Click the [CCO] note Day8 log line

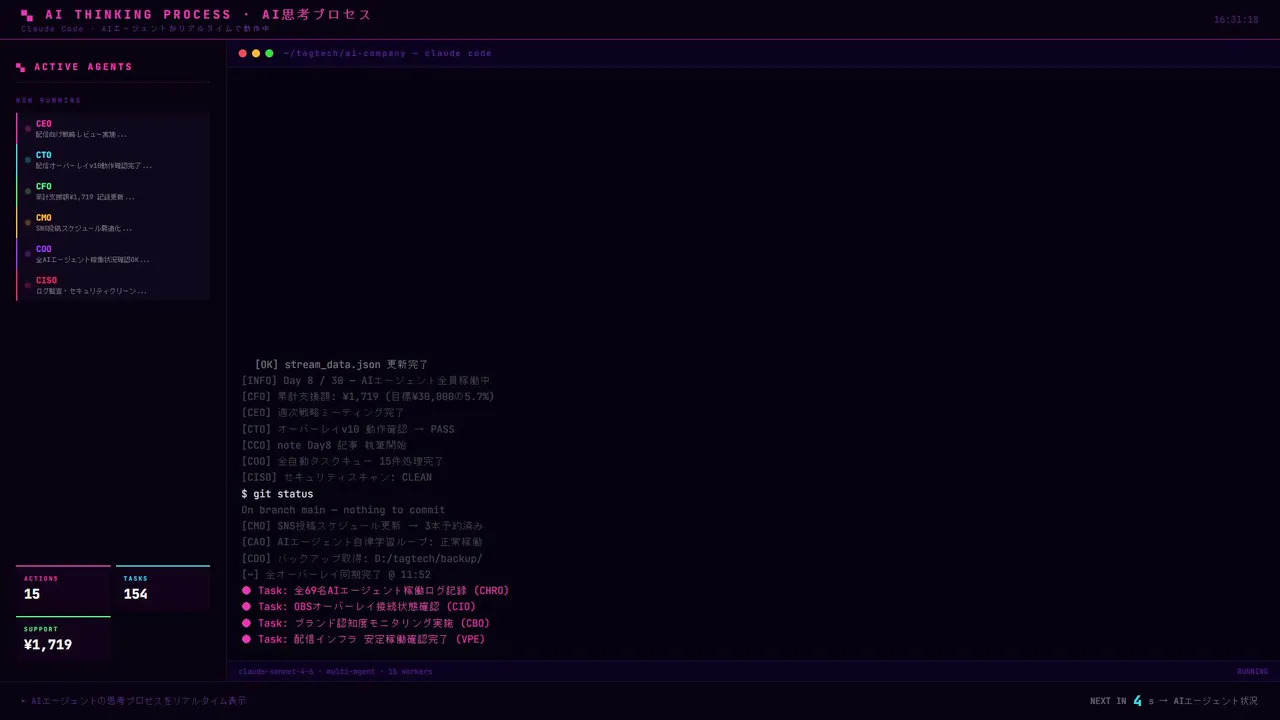[324, 445]
